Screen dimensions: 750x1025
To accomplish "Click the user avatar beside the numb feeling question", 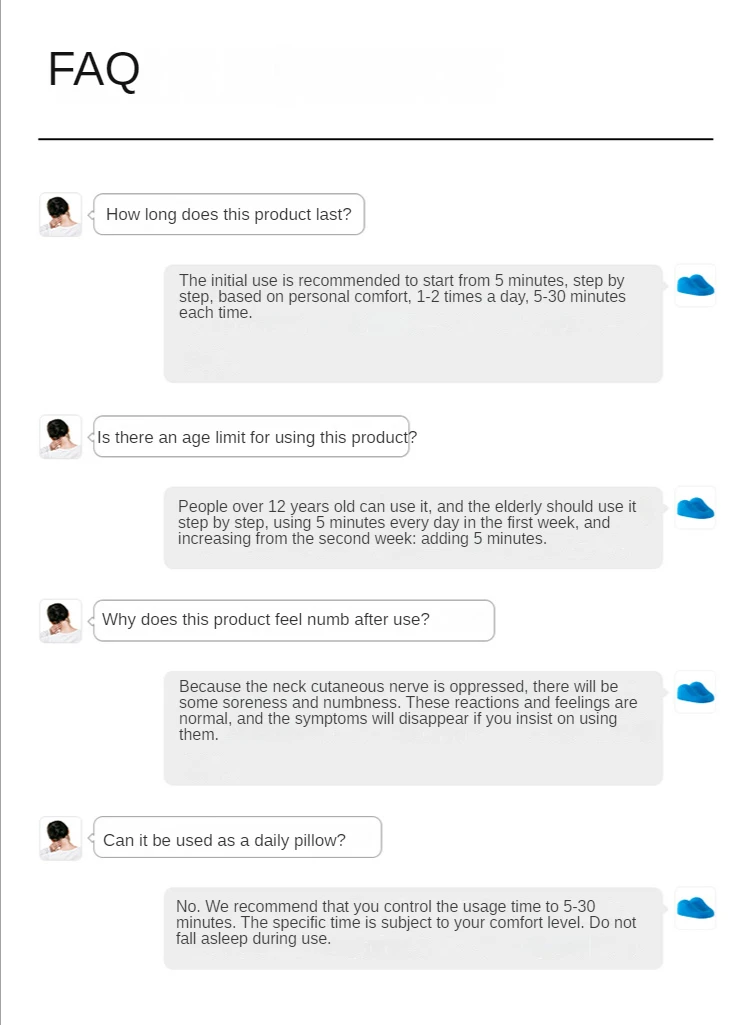I will [60, 621].
